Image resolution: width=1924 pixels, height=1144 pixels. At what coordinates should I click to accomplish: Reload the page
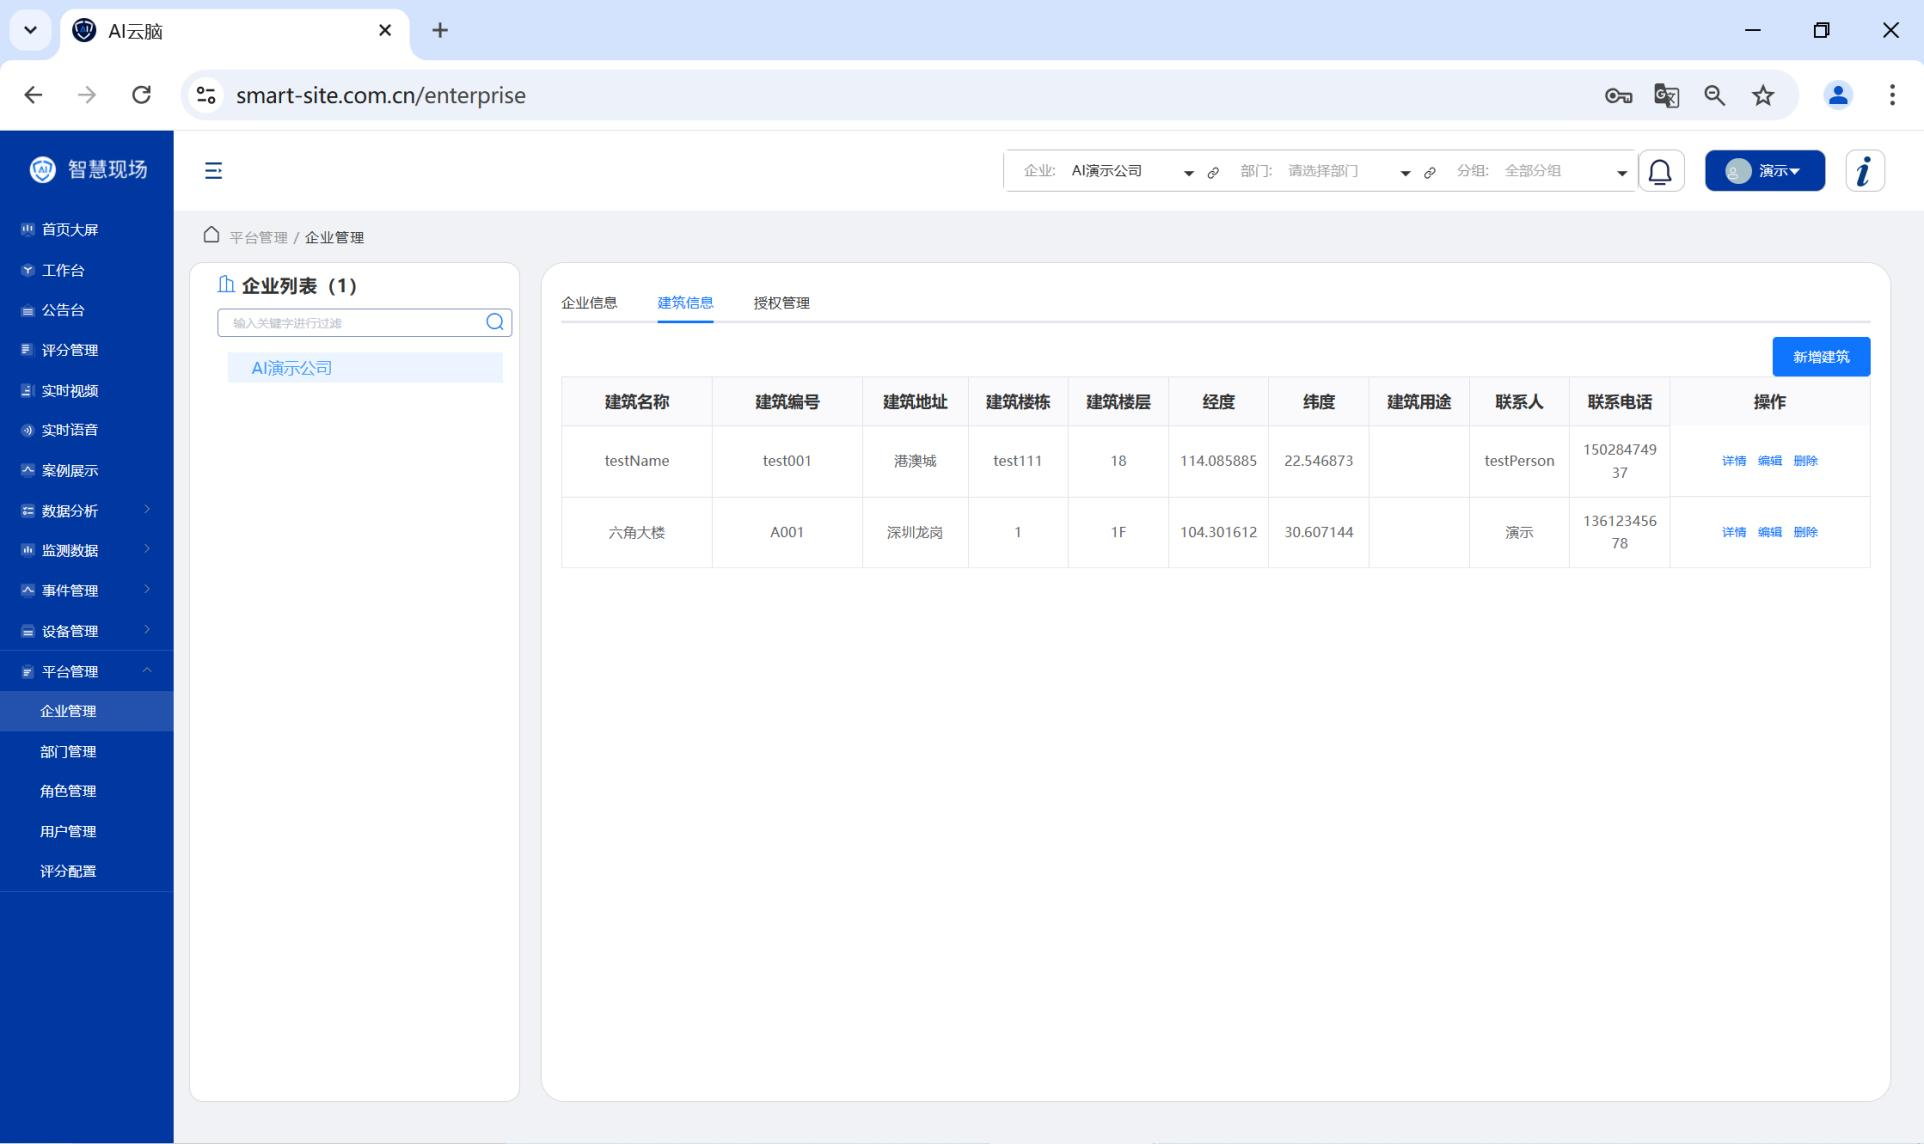(x=141, y=95)
